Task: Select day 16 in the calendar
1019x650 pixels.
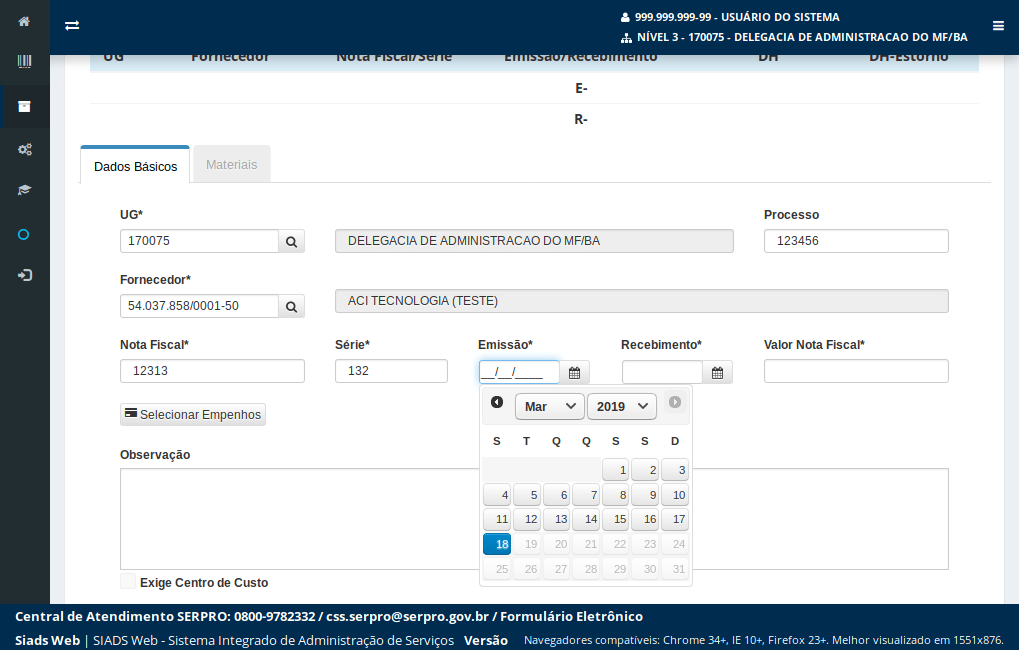Action: 645,519
